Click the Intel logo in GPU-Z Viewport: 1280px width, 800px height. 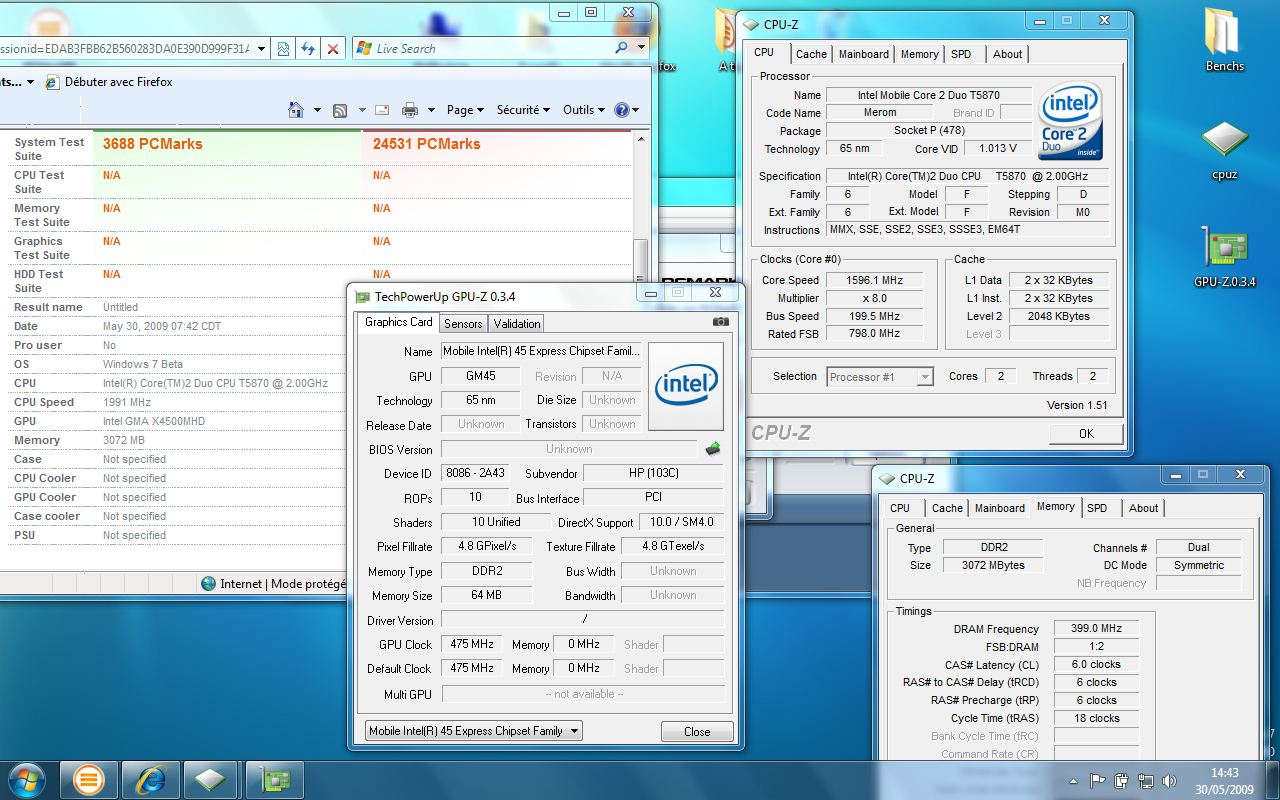click(686, 386)
